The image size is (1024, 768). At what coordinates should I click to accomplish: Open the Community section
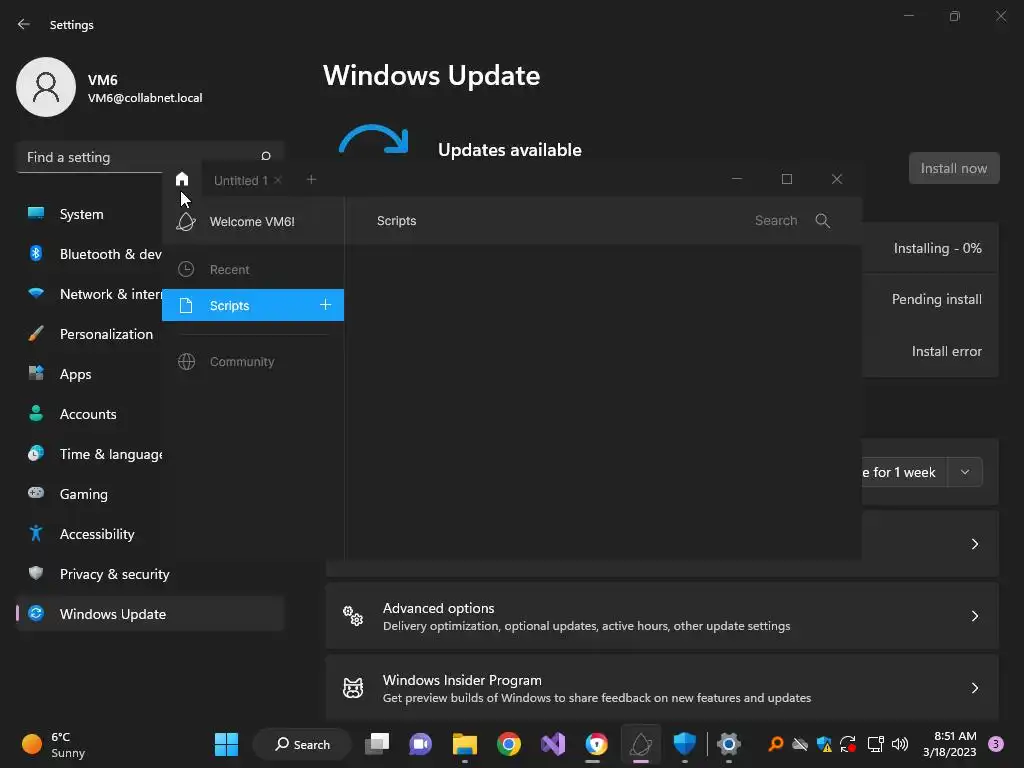(x=253, y=361)
